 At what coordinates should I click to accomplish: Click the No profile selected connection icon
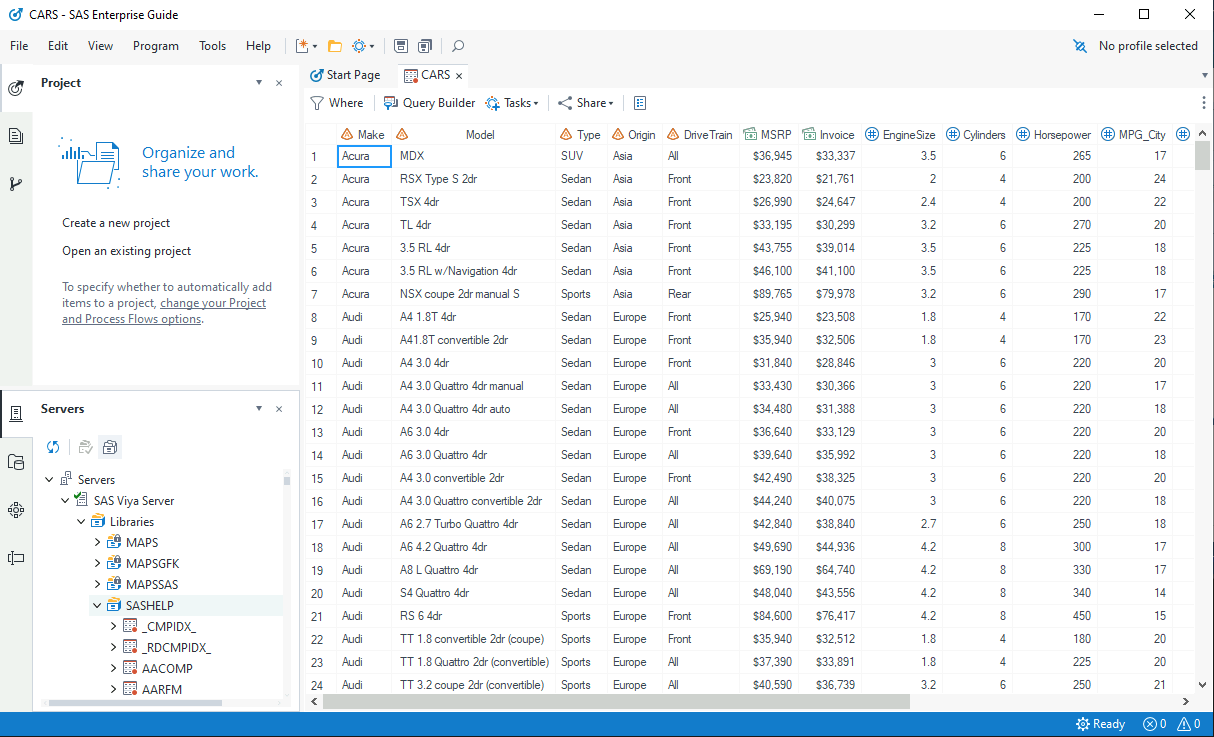point(1080,46)
